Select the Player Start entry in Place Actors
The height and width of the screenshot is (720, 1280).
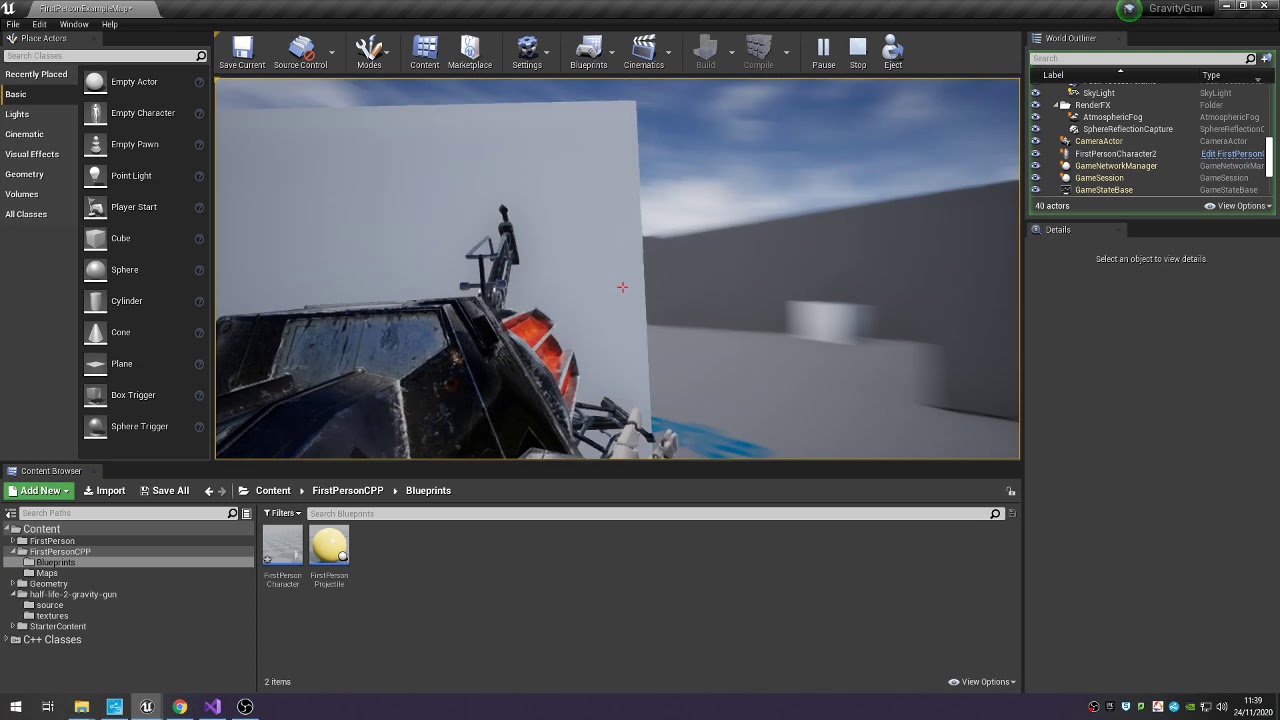pos(144,207)
